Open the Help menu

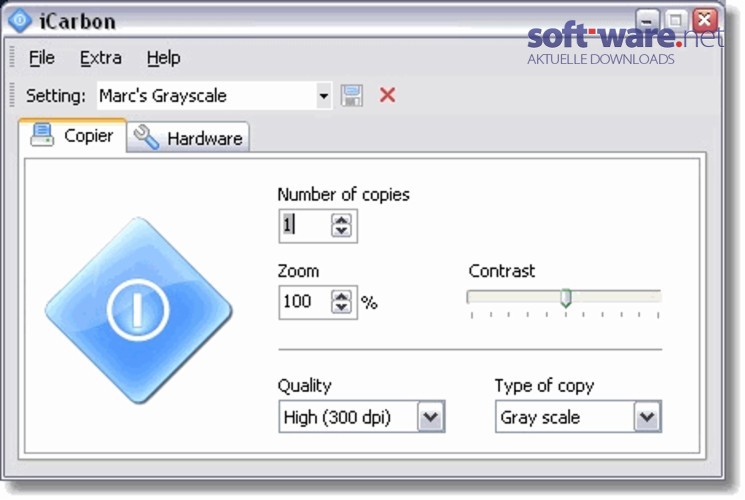(163, 58)
